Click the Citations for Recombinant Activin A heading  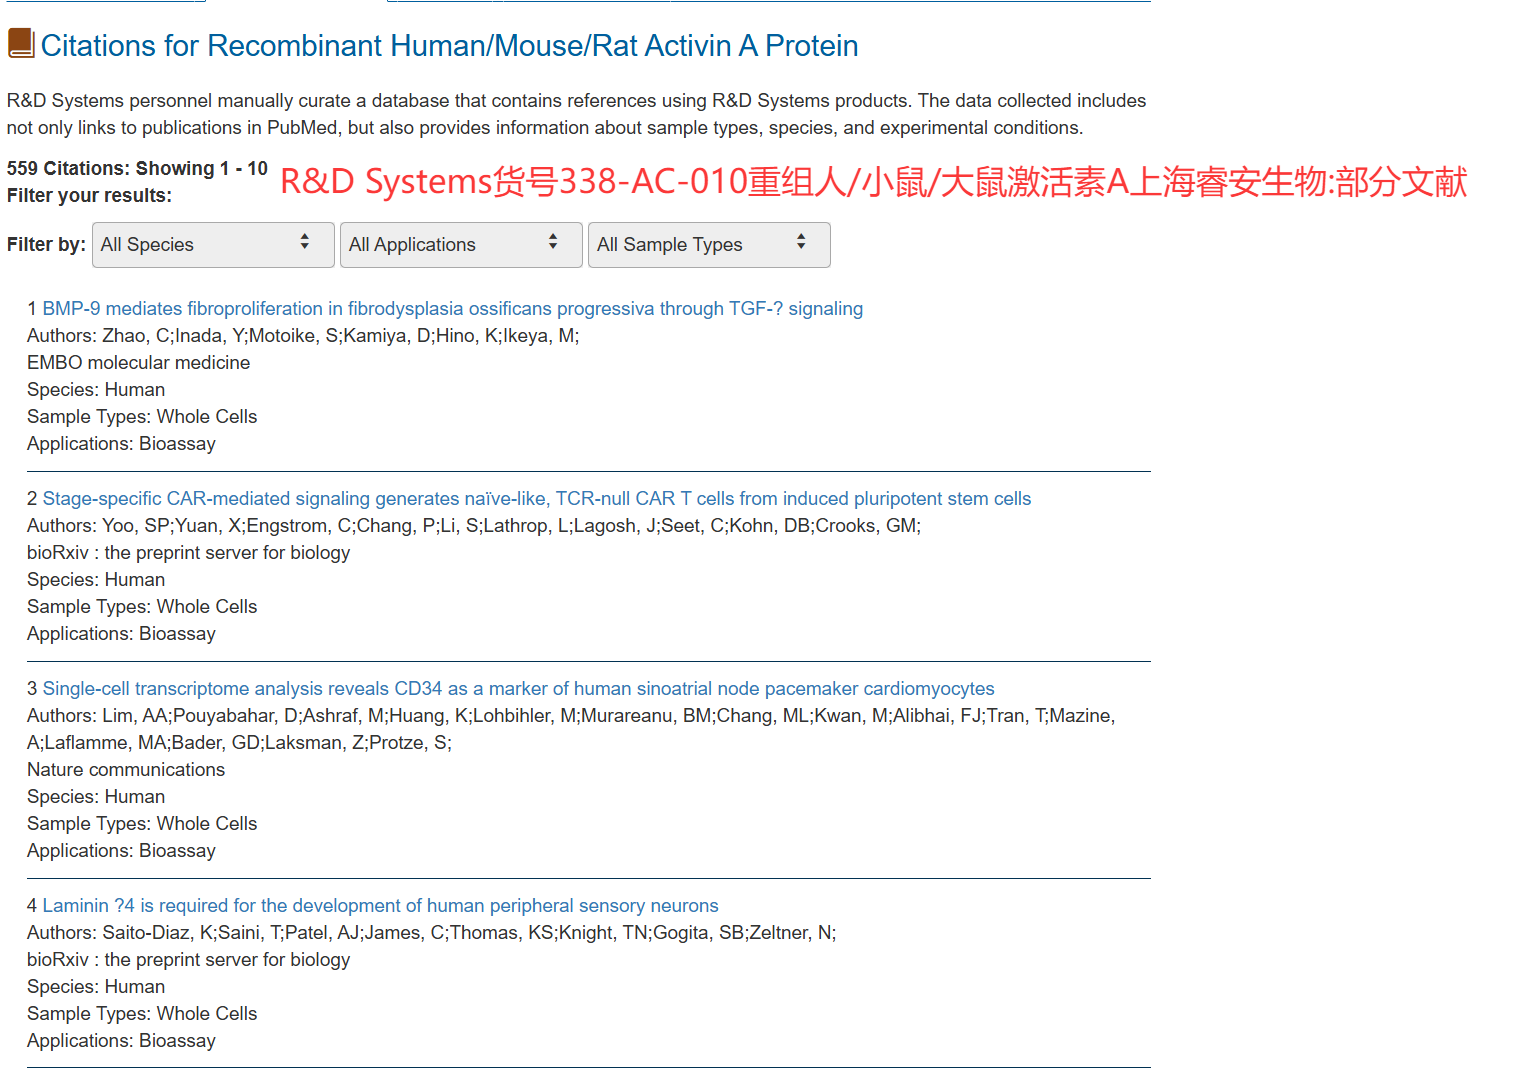tap(449, 46)
